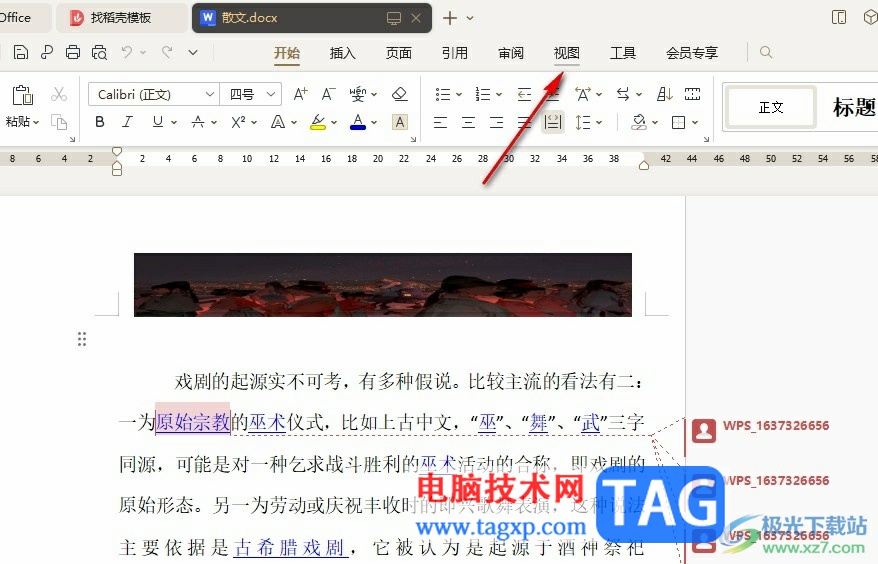This screenshot has width=878, height=564.
Task: Toggle Superscript formatting
Action: pos(239,122)
